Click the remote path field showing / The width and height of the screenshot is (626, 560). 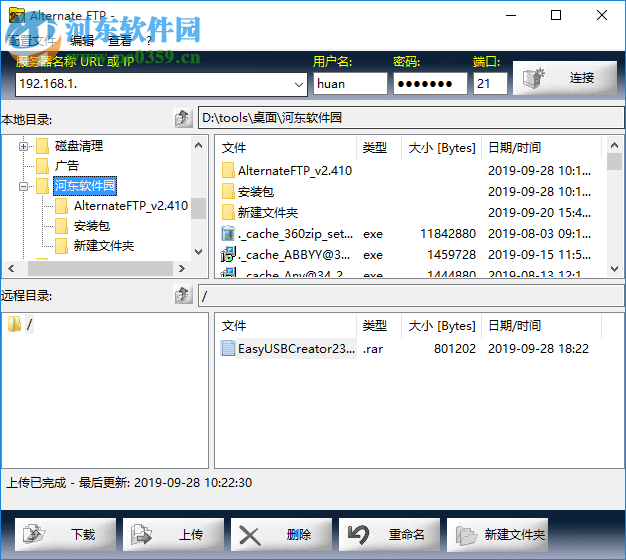tap(411, 296)
